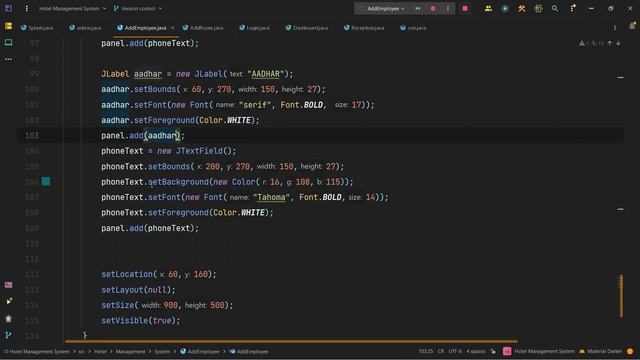Click the System breadcrumb
This screenshot has height=360, width=640.
click(162, 351)
